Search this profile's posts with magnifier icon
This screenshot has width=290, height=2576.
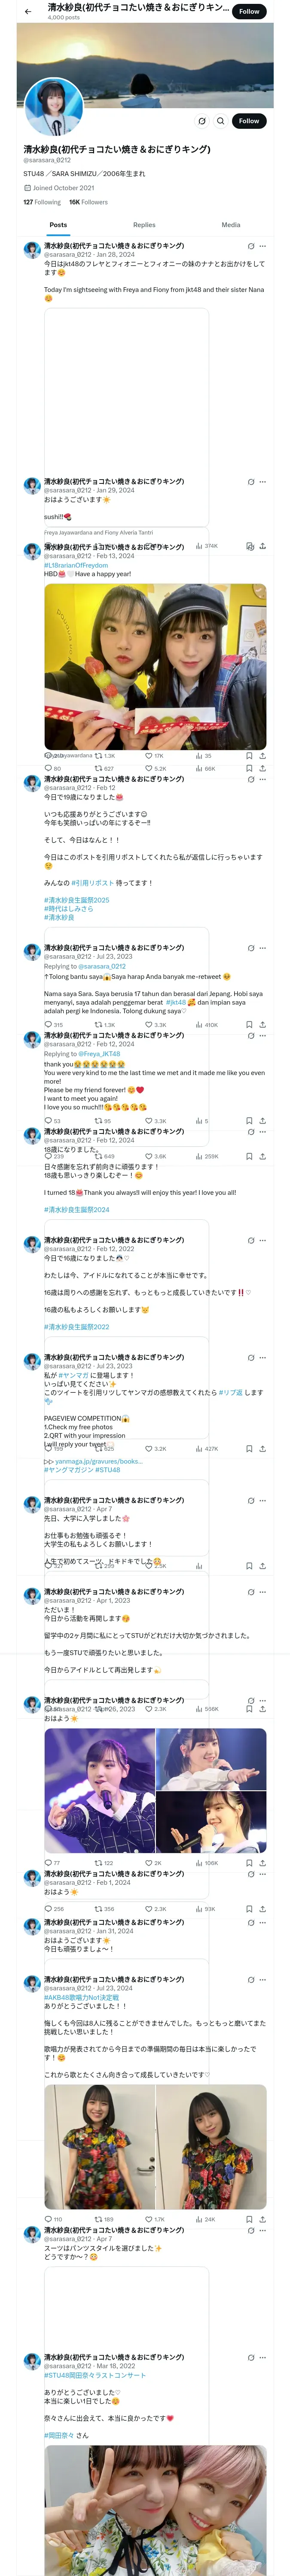[x=221, y=121]
